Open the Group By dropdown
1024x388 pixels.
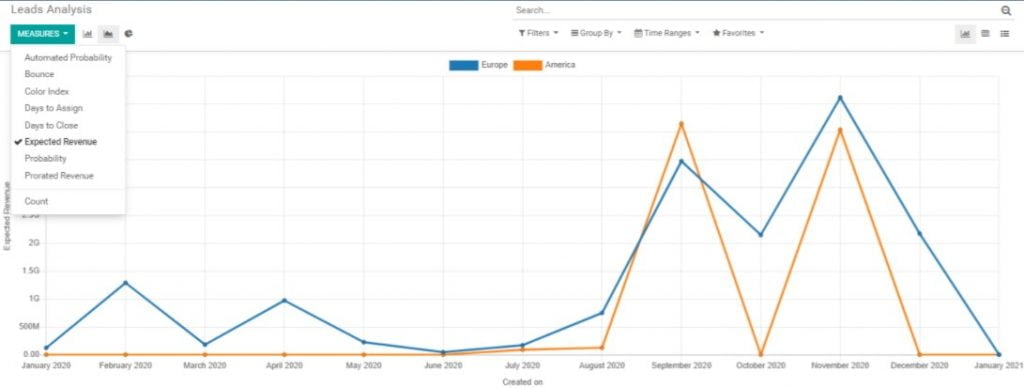(x=596, y=33)
